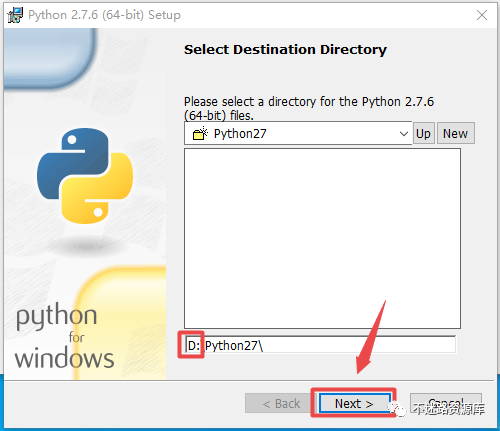500x431 pixels.
Task: Proceed by clicking Next >
Action: pos(354,403)
